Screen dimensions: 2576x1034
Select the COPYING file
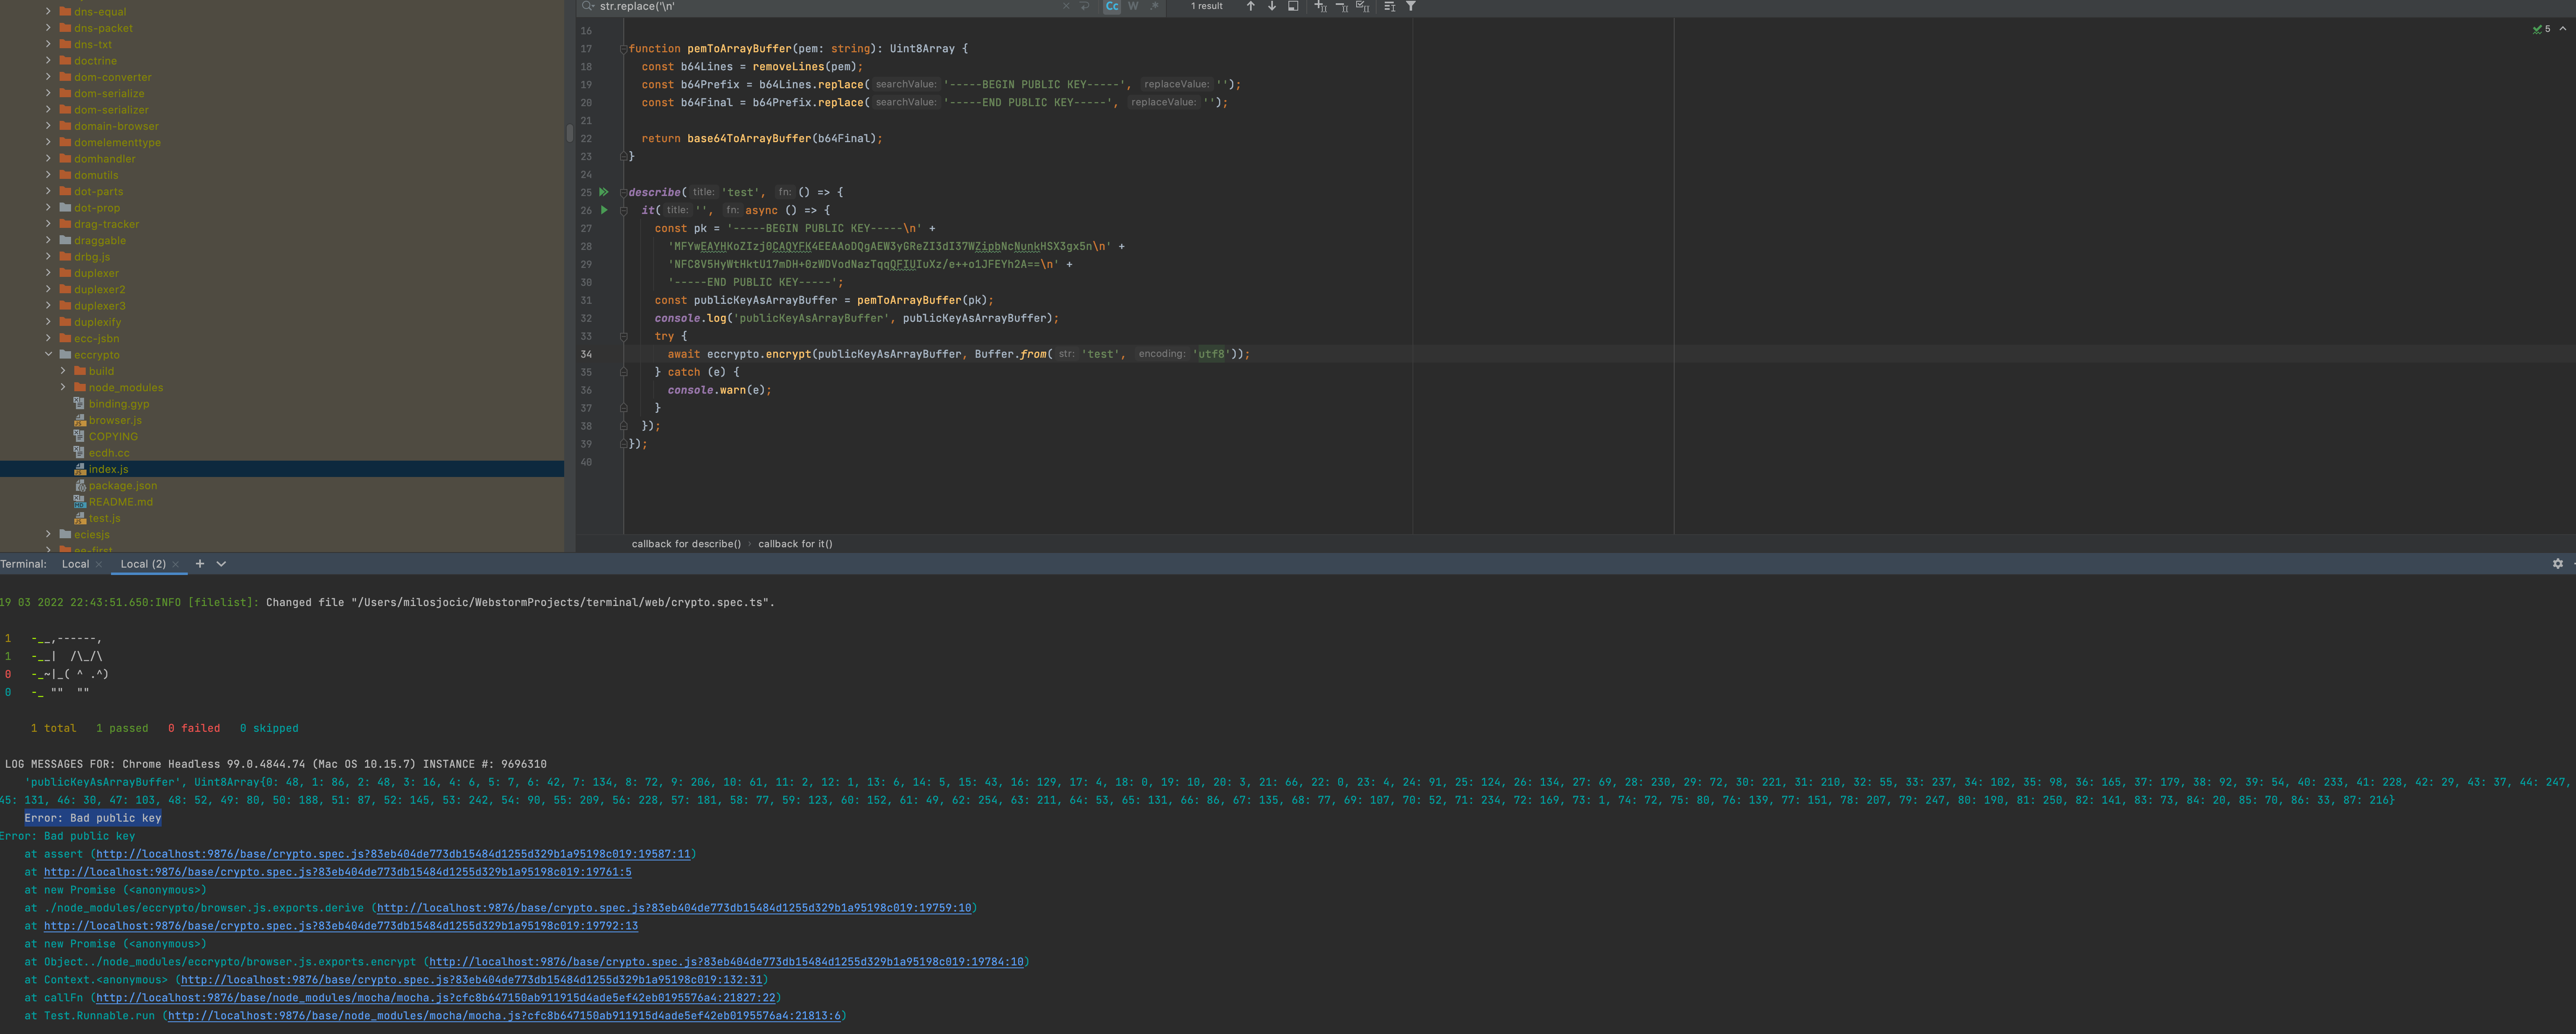(113, 436)
